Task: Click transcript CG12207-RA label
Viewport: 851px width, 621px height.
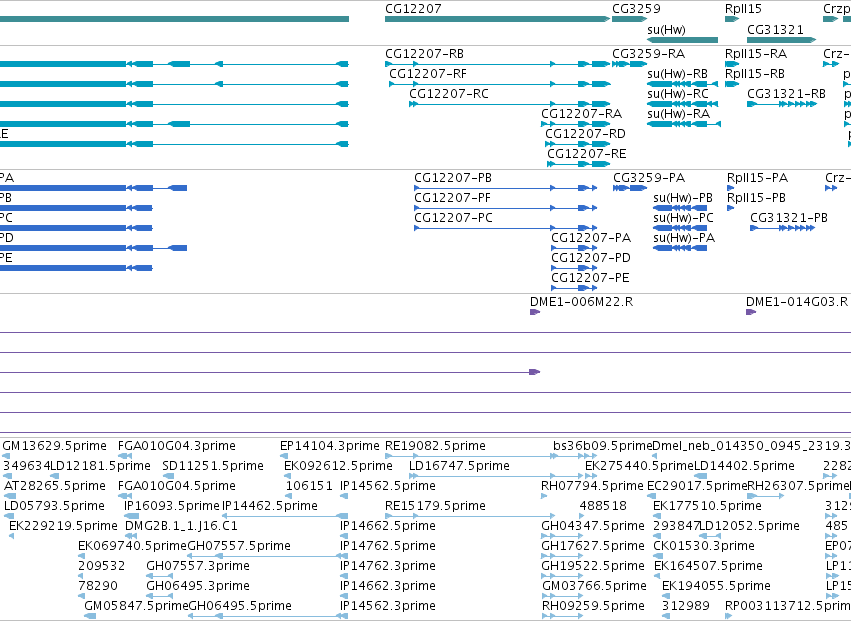Action: (x=581, y=114)
